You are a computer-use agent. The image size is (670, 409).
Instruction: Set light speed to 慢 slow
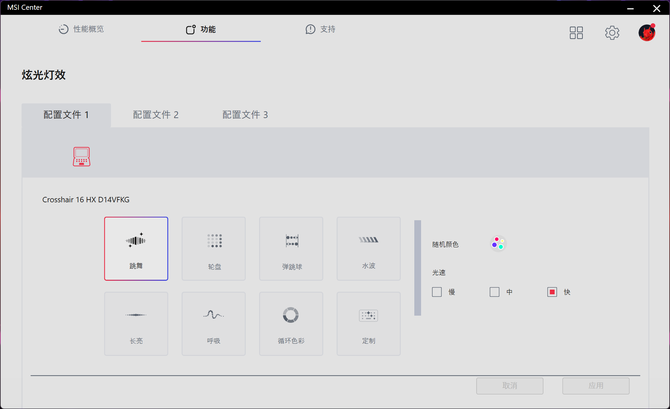pos(437,292)
